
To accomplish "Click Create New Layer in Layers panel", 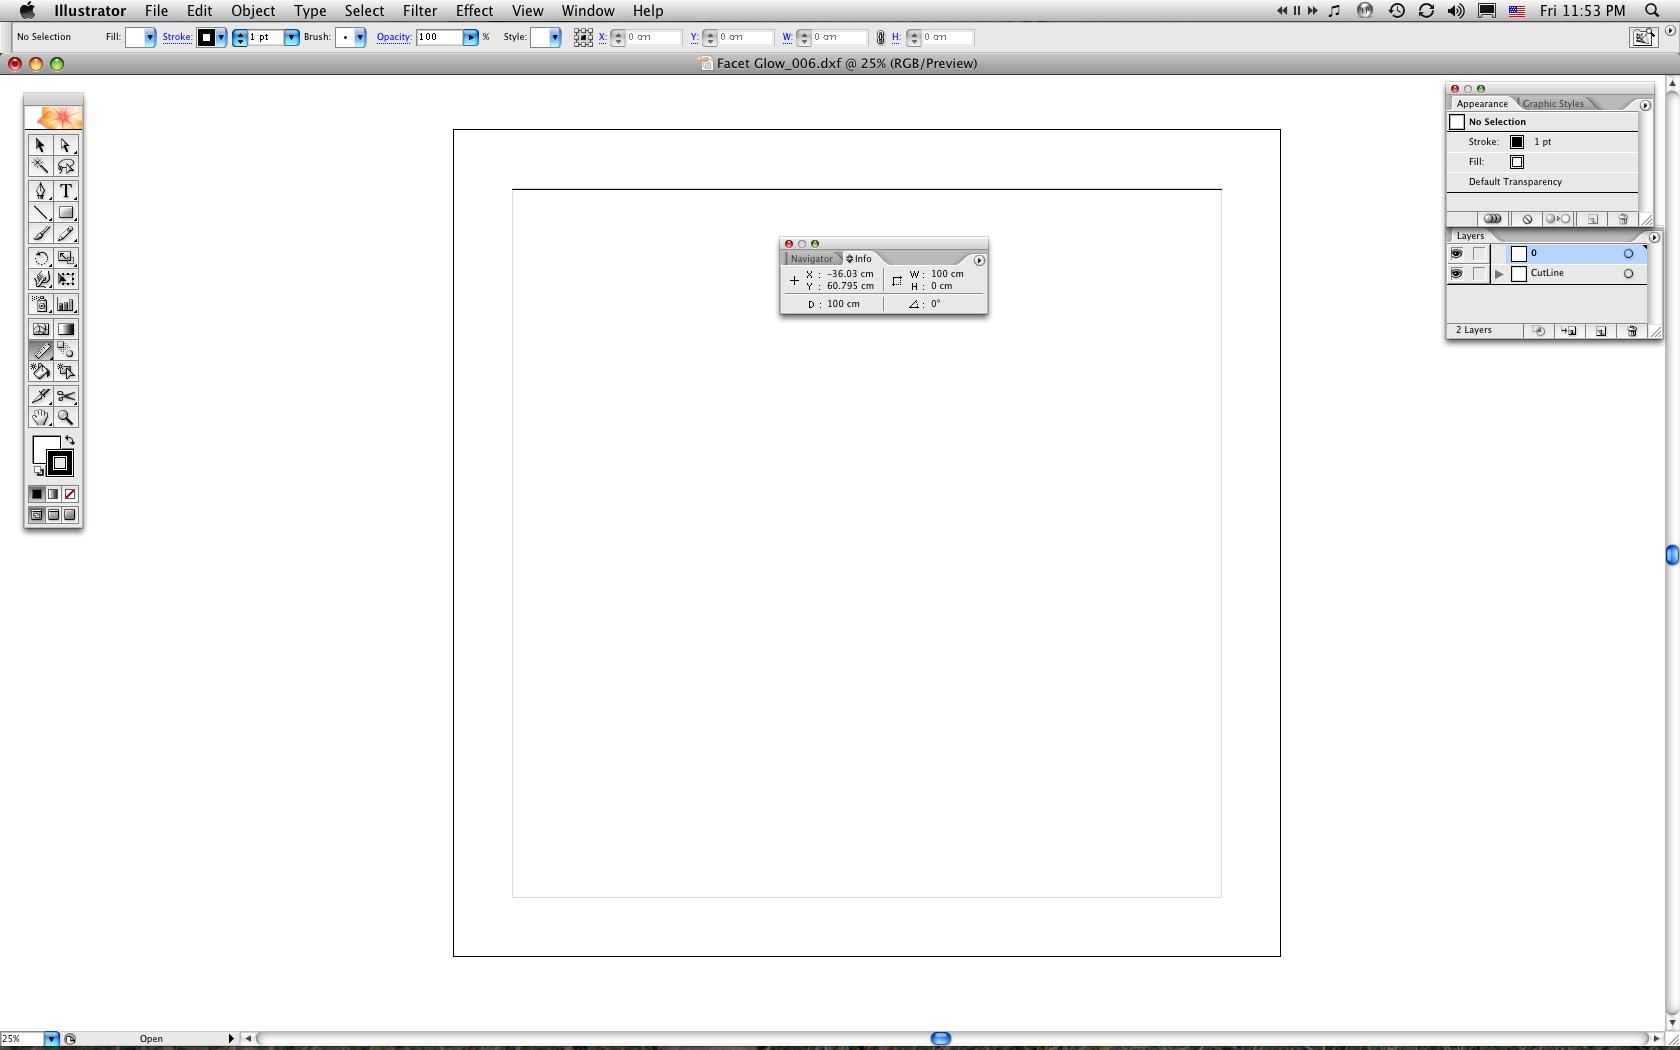I will 1601,331.
